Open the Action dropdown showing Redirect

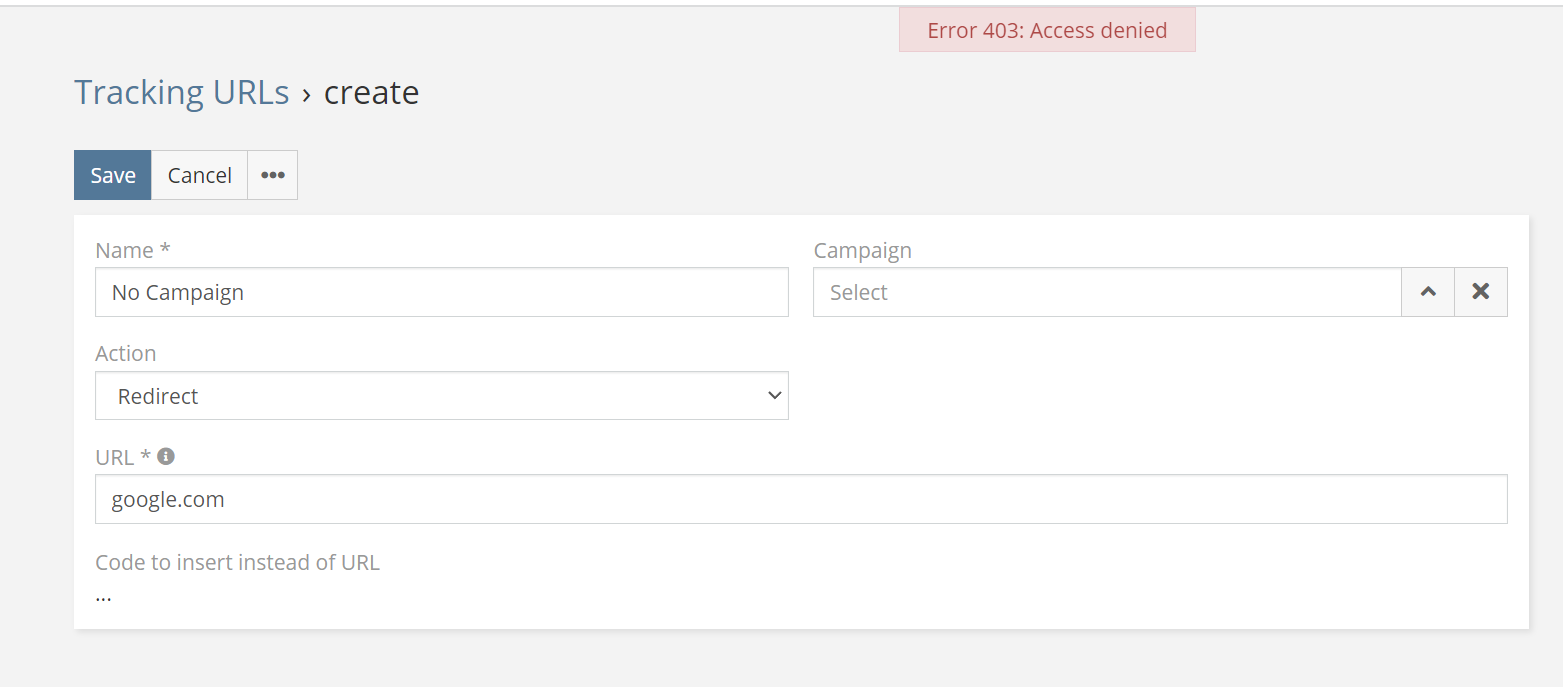pos(441,395)
